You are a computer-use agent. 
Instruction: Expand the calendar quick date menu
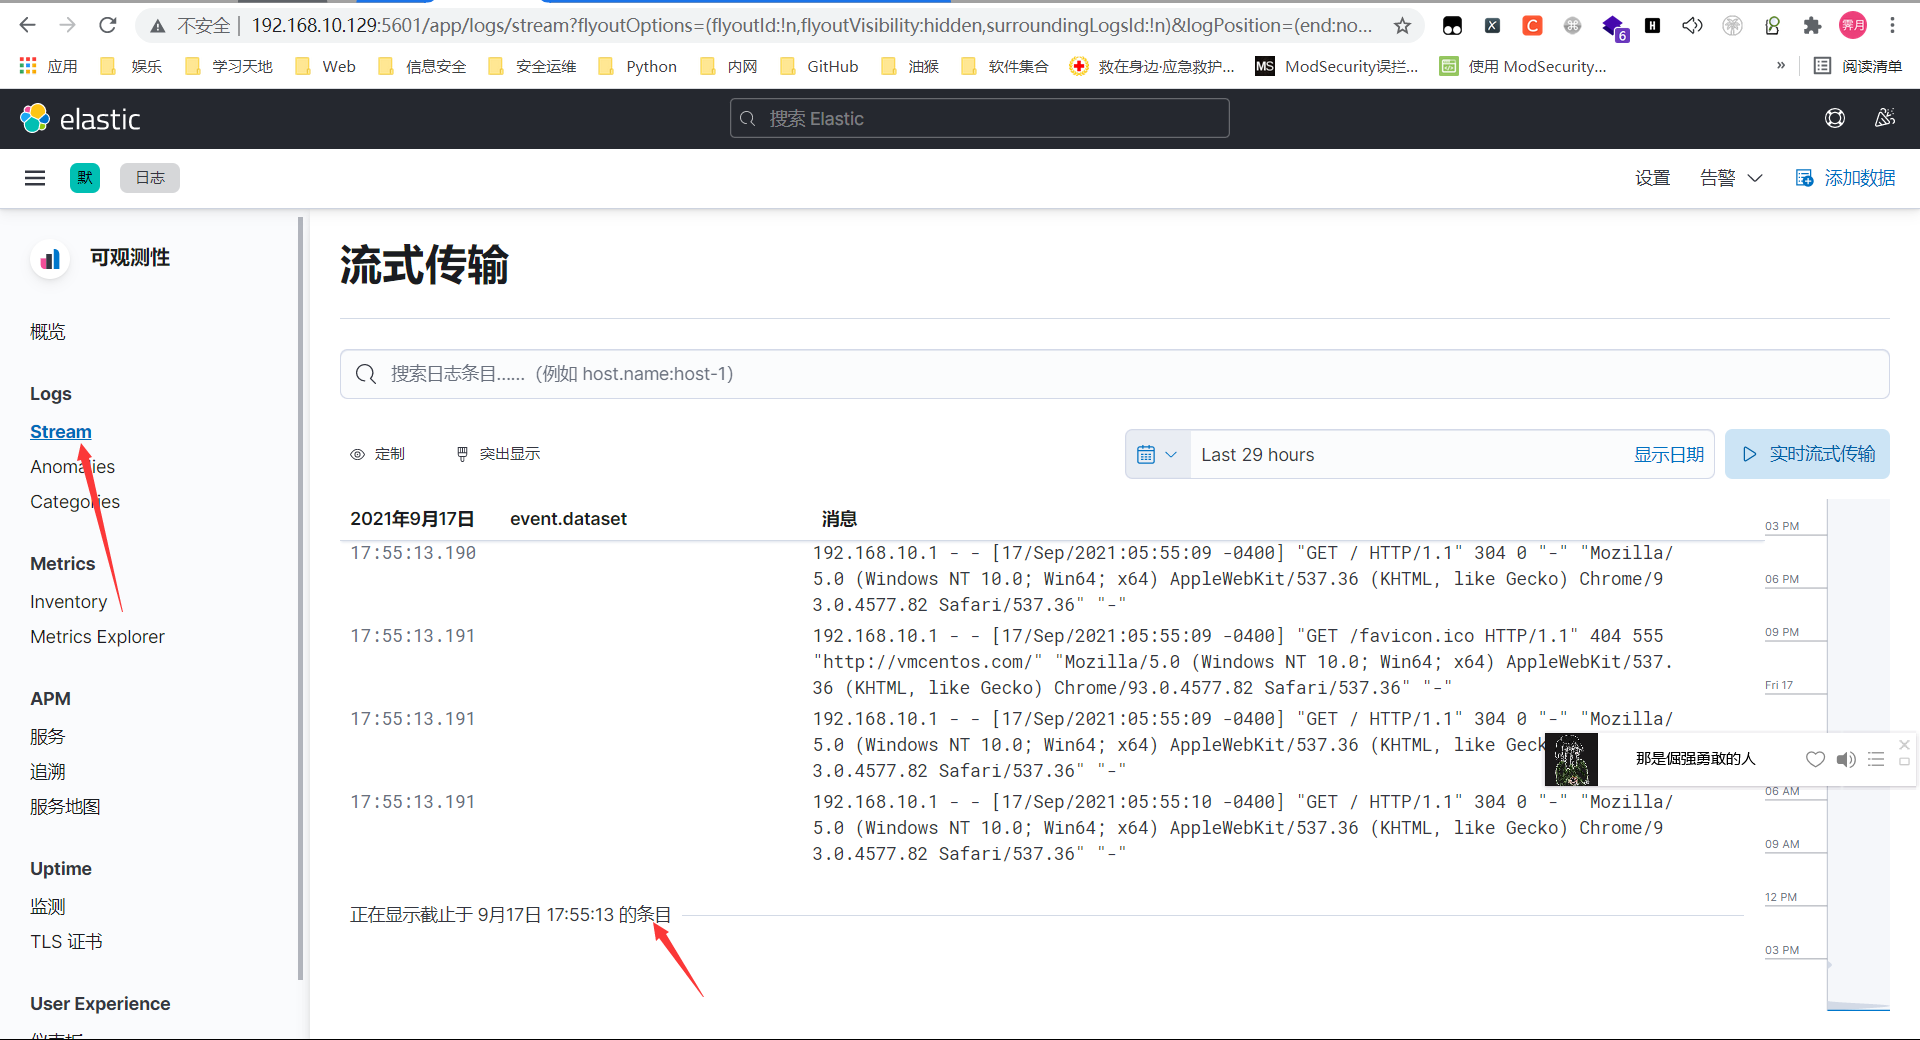tap(1157, 454)
